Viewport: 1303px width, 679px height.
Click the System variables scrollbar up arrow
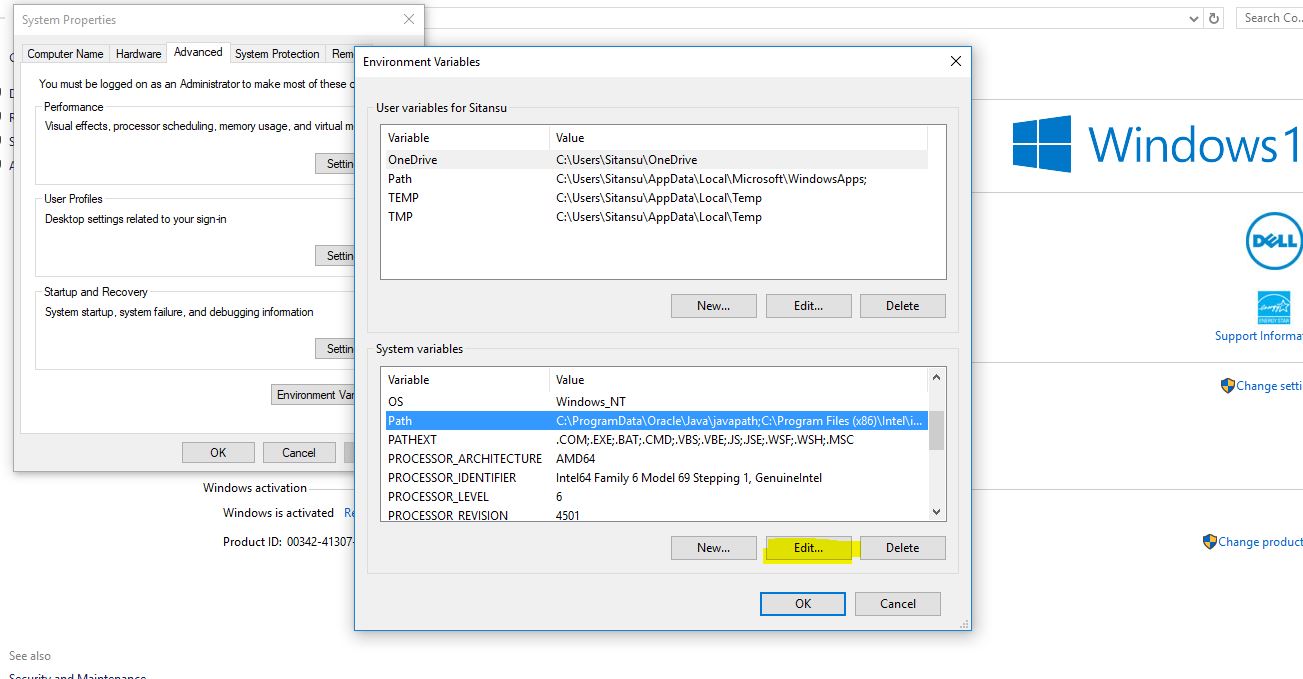coord(936,378)
